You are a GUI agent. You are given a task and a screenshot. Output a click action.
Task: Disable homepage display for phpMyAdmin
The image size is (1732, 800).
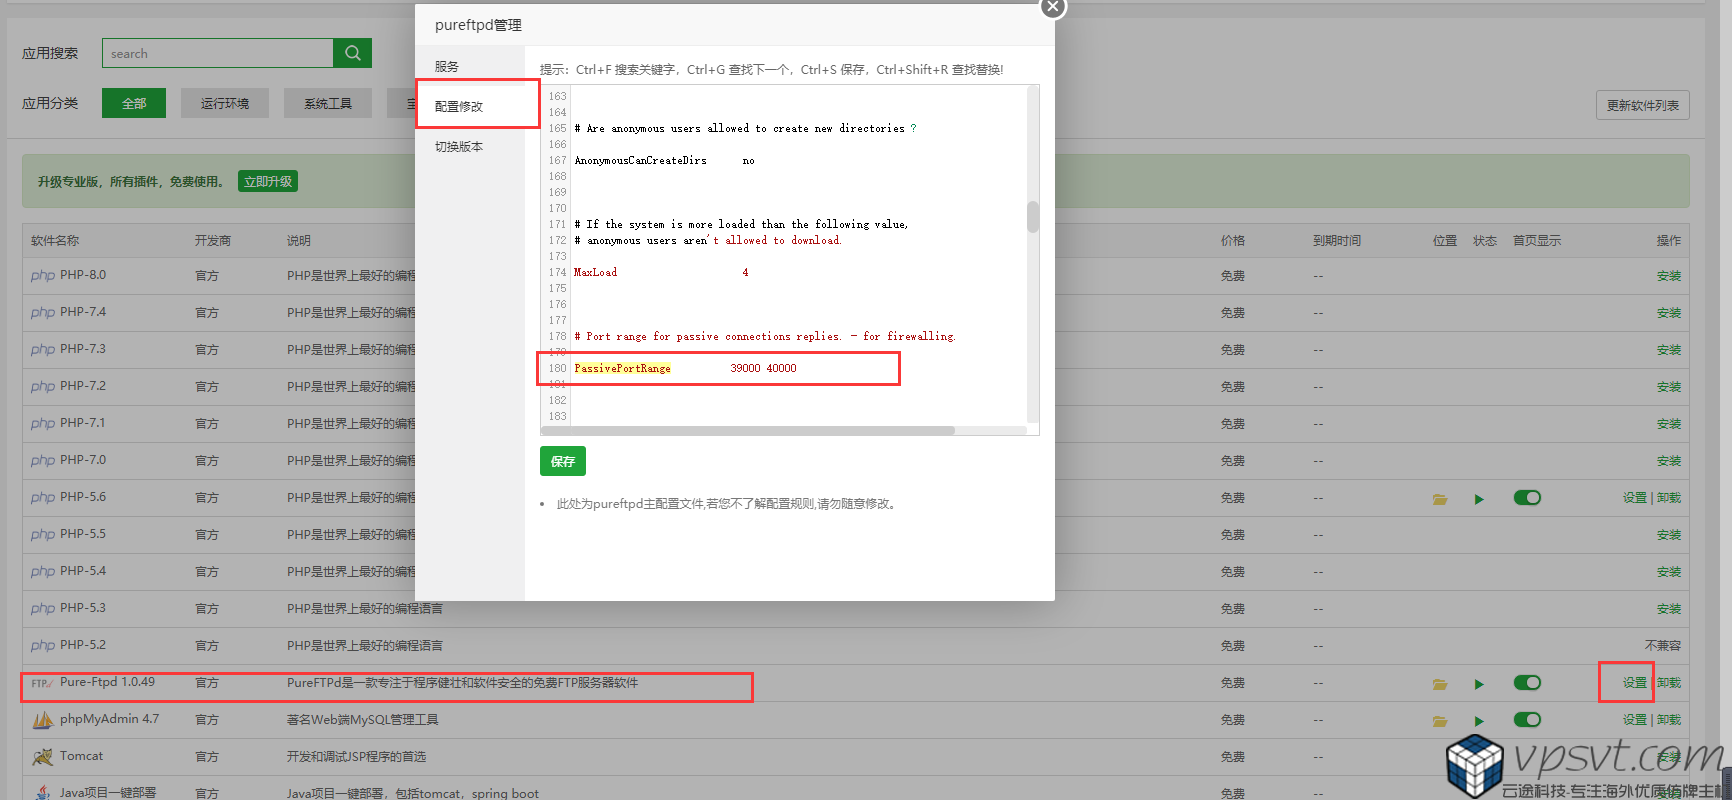pos(1527,720)
